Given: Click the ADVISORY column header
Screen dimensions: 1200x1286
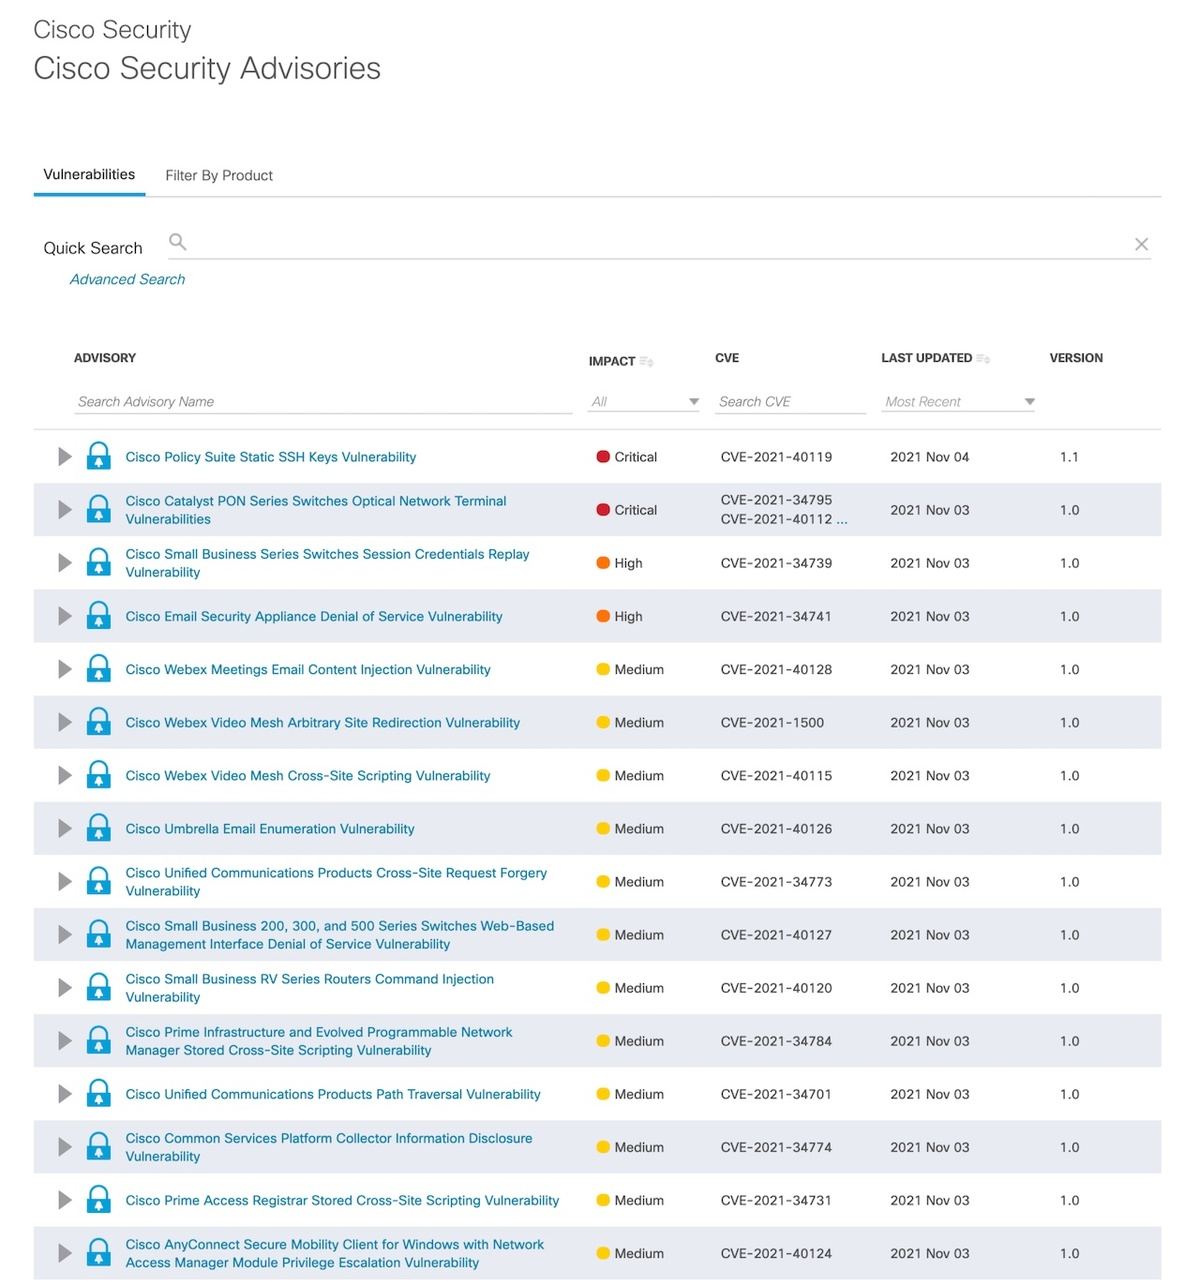Looking at the screenshot, I should pos(105,358).
